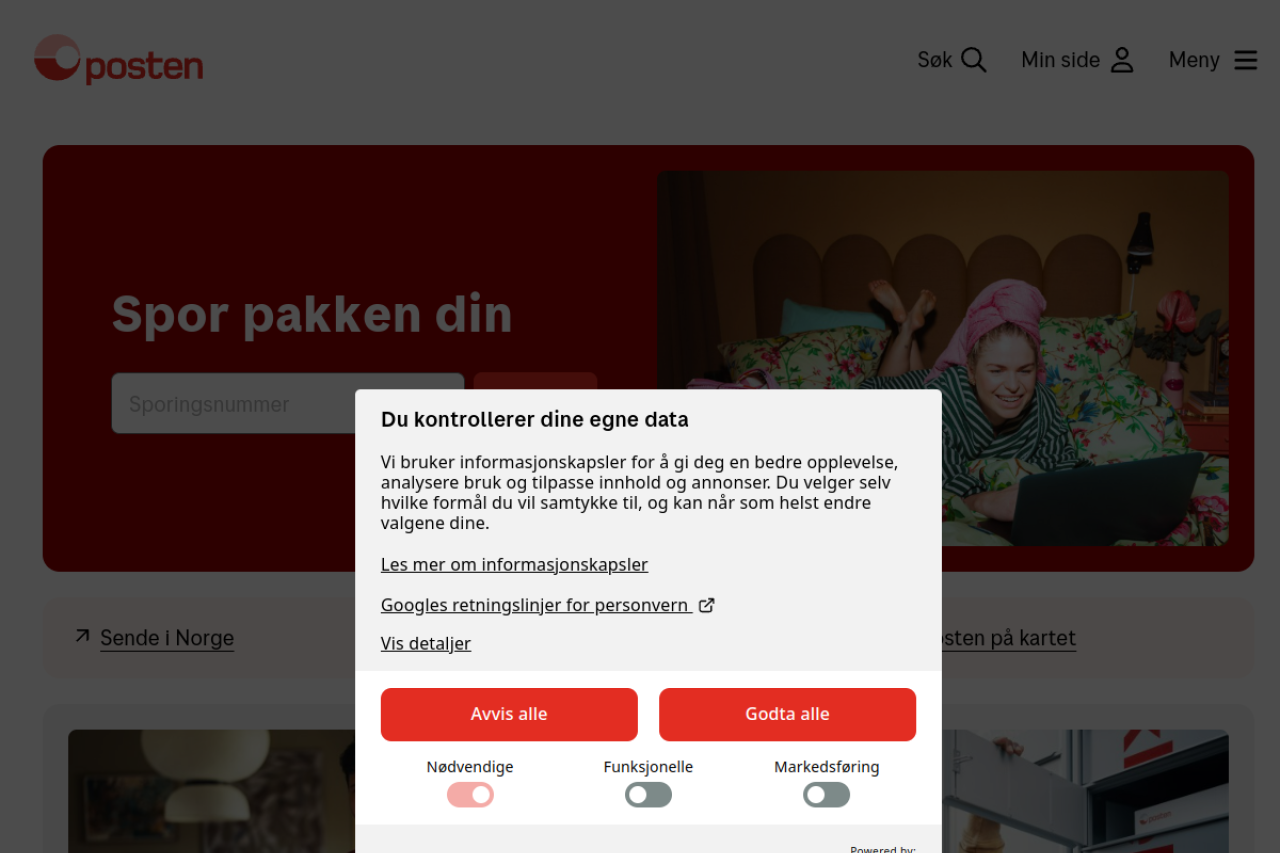Click the Funksjonelle label text
The height and width of the screenshot is (853, 1280).
point(648,767)
